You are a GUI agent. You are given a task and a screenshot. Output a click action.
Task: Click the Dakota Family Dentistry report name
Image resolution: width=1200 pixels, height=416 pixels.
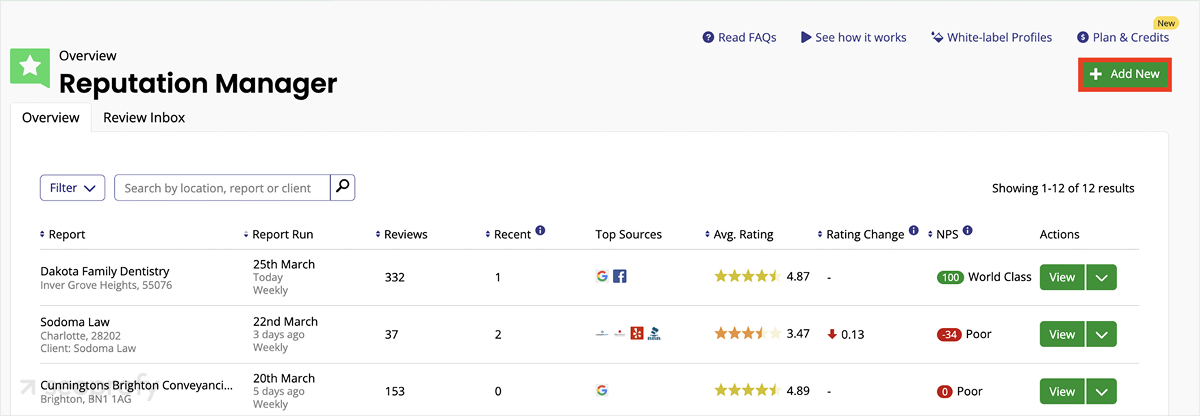(x=105, y=271)
